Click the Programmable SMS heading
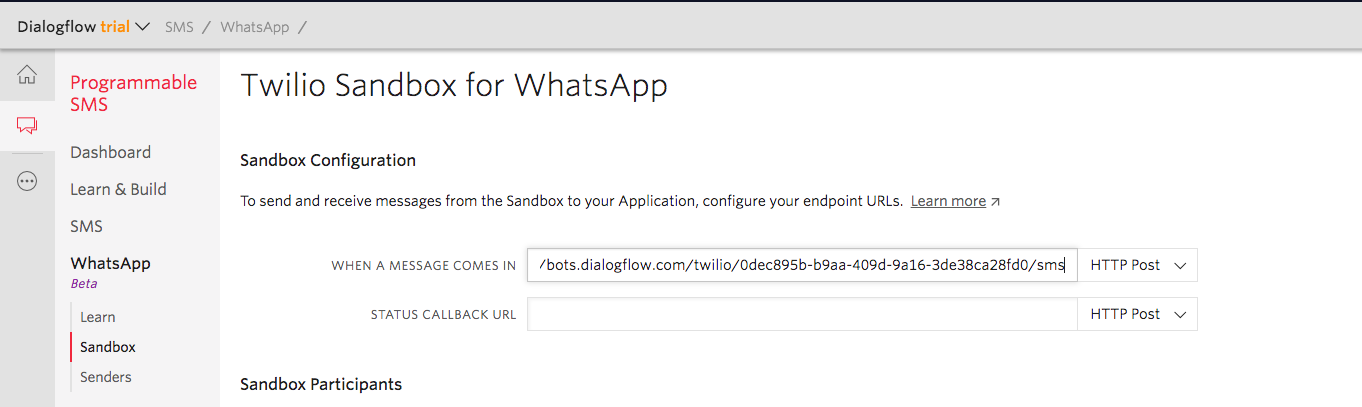The width and height of the screenshot is (1362, 407). coord(134,93)
